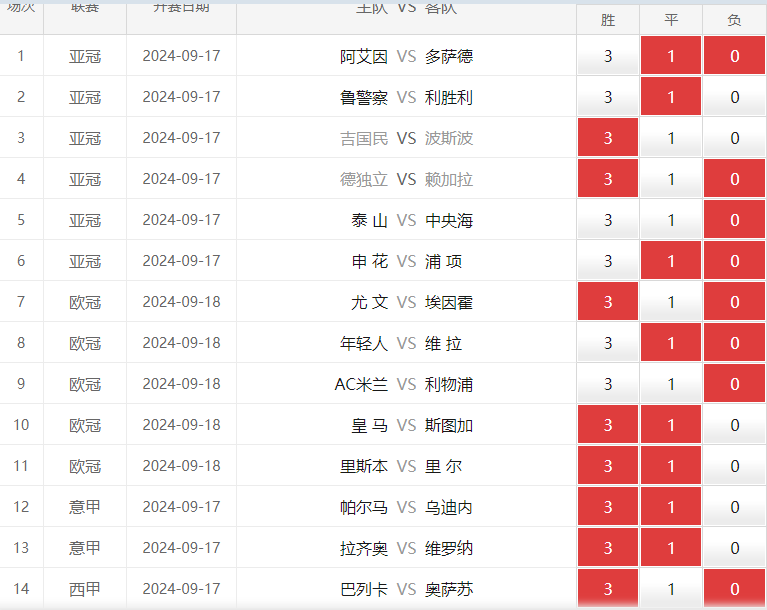Click date 2024-09-17 for 申花 match
Image resolution: width=767 pixels, height=610 pixels.
181,261
